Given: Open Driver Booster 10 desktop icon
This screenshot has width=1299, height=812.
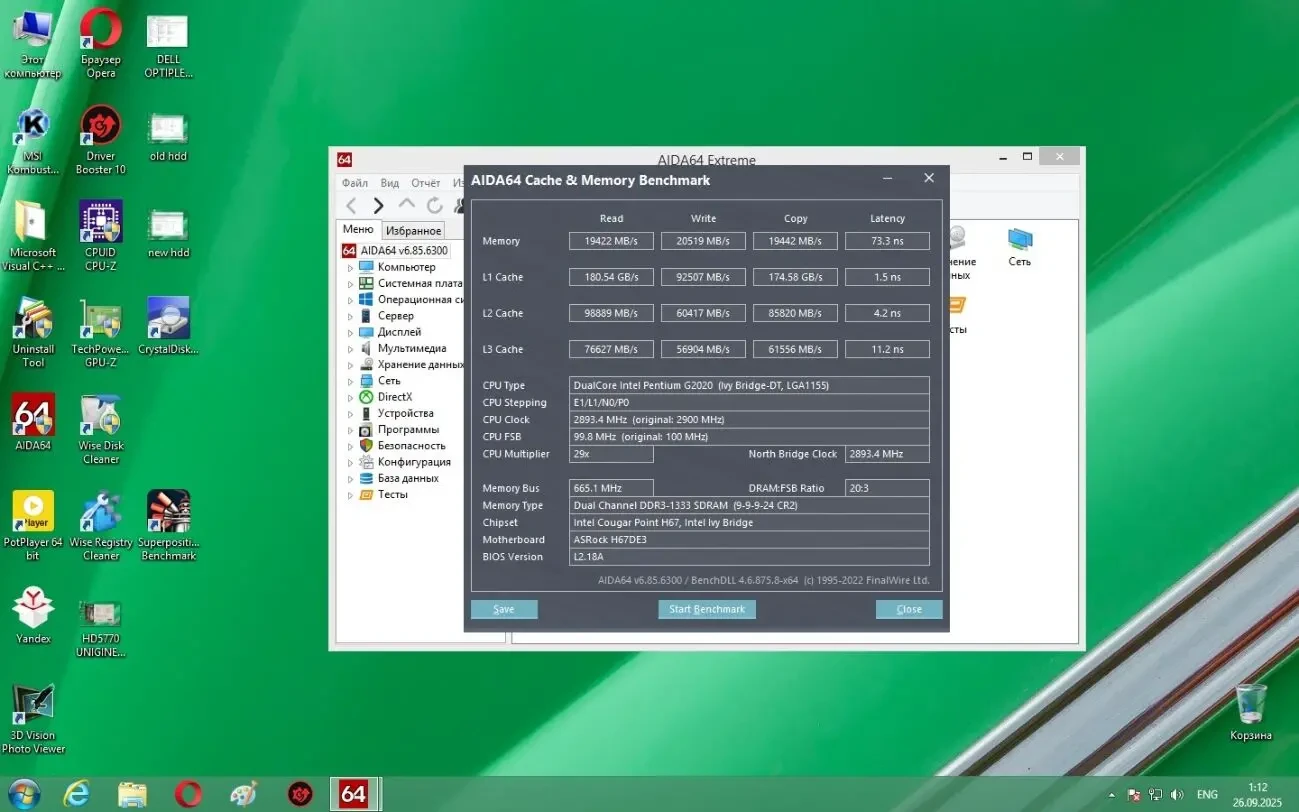Looking at the screenshot, I should pos(101,126).
